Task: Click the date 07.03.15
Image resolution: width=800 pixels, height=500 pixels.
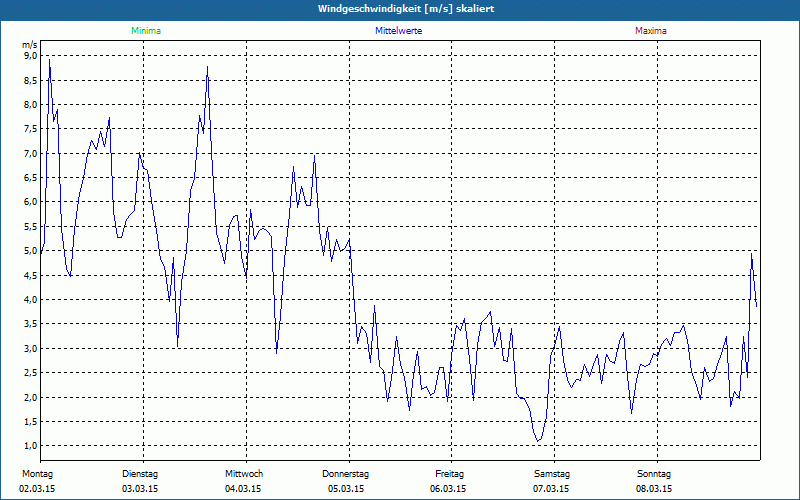Action: (552, 489)
